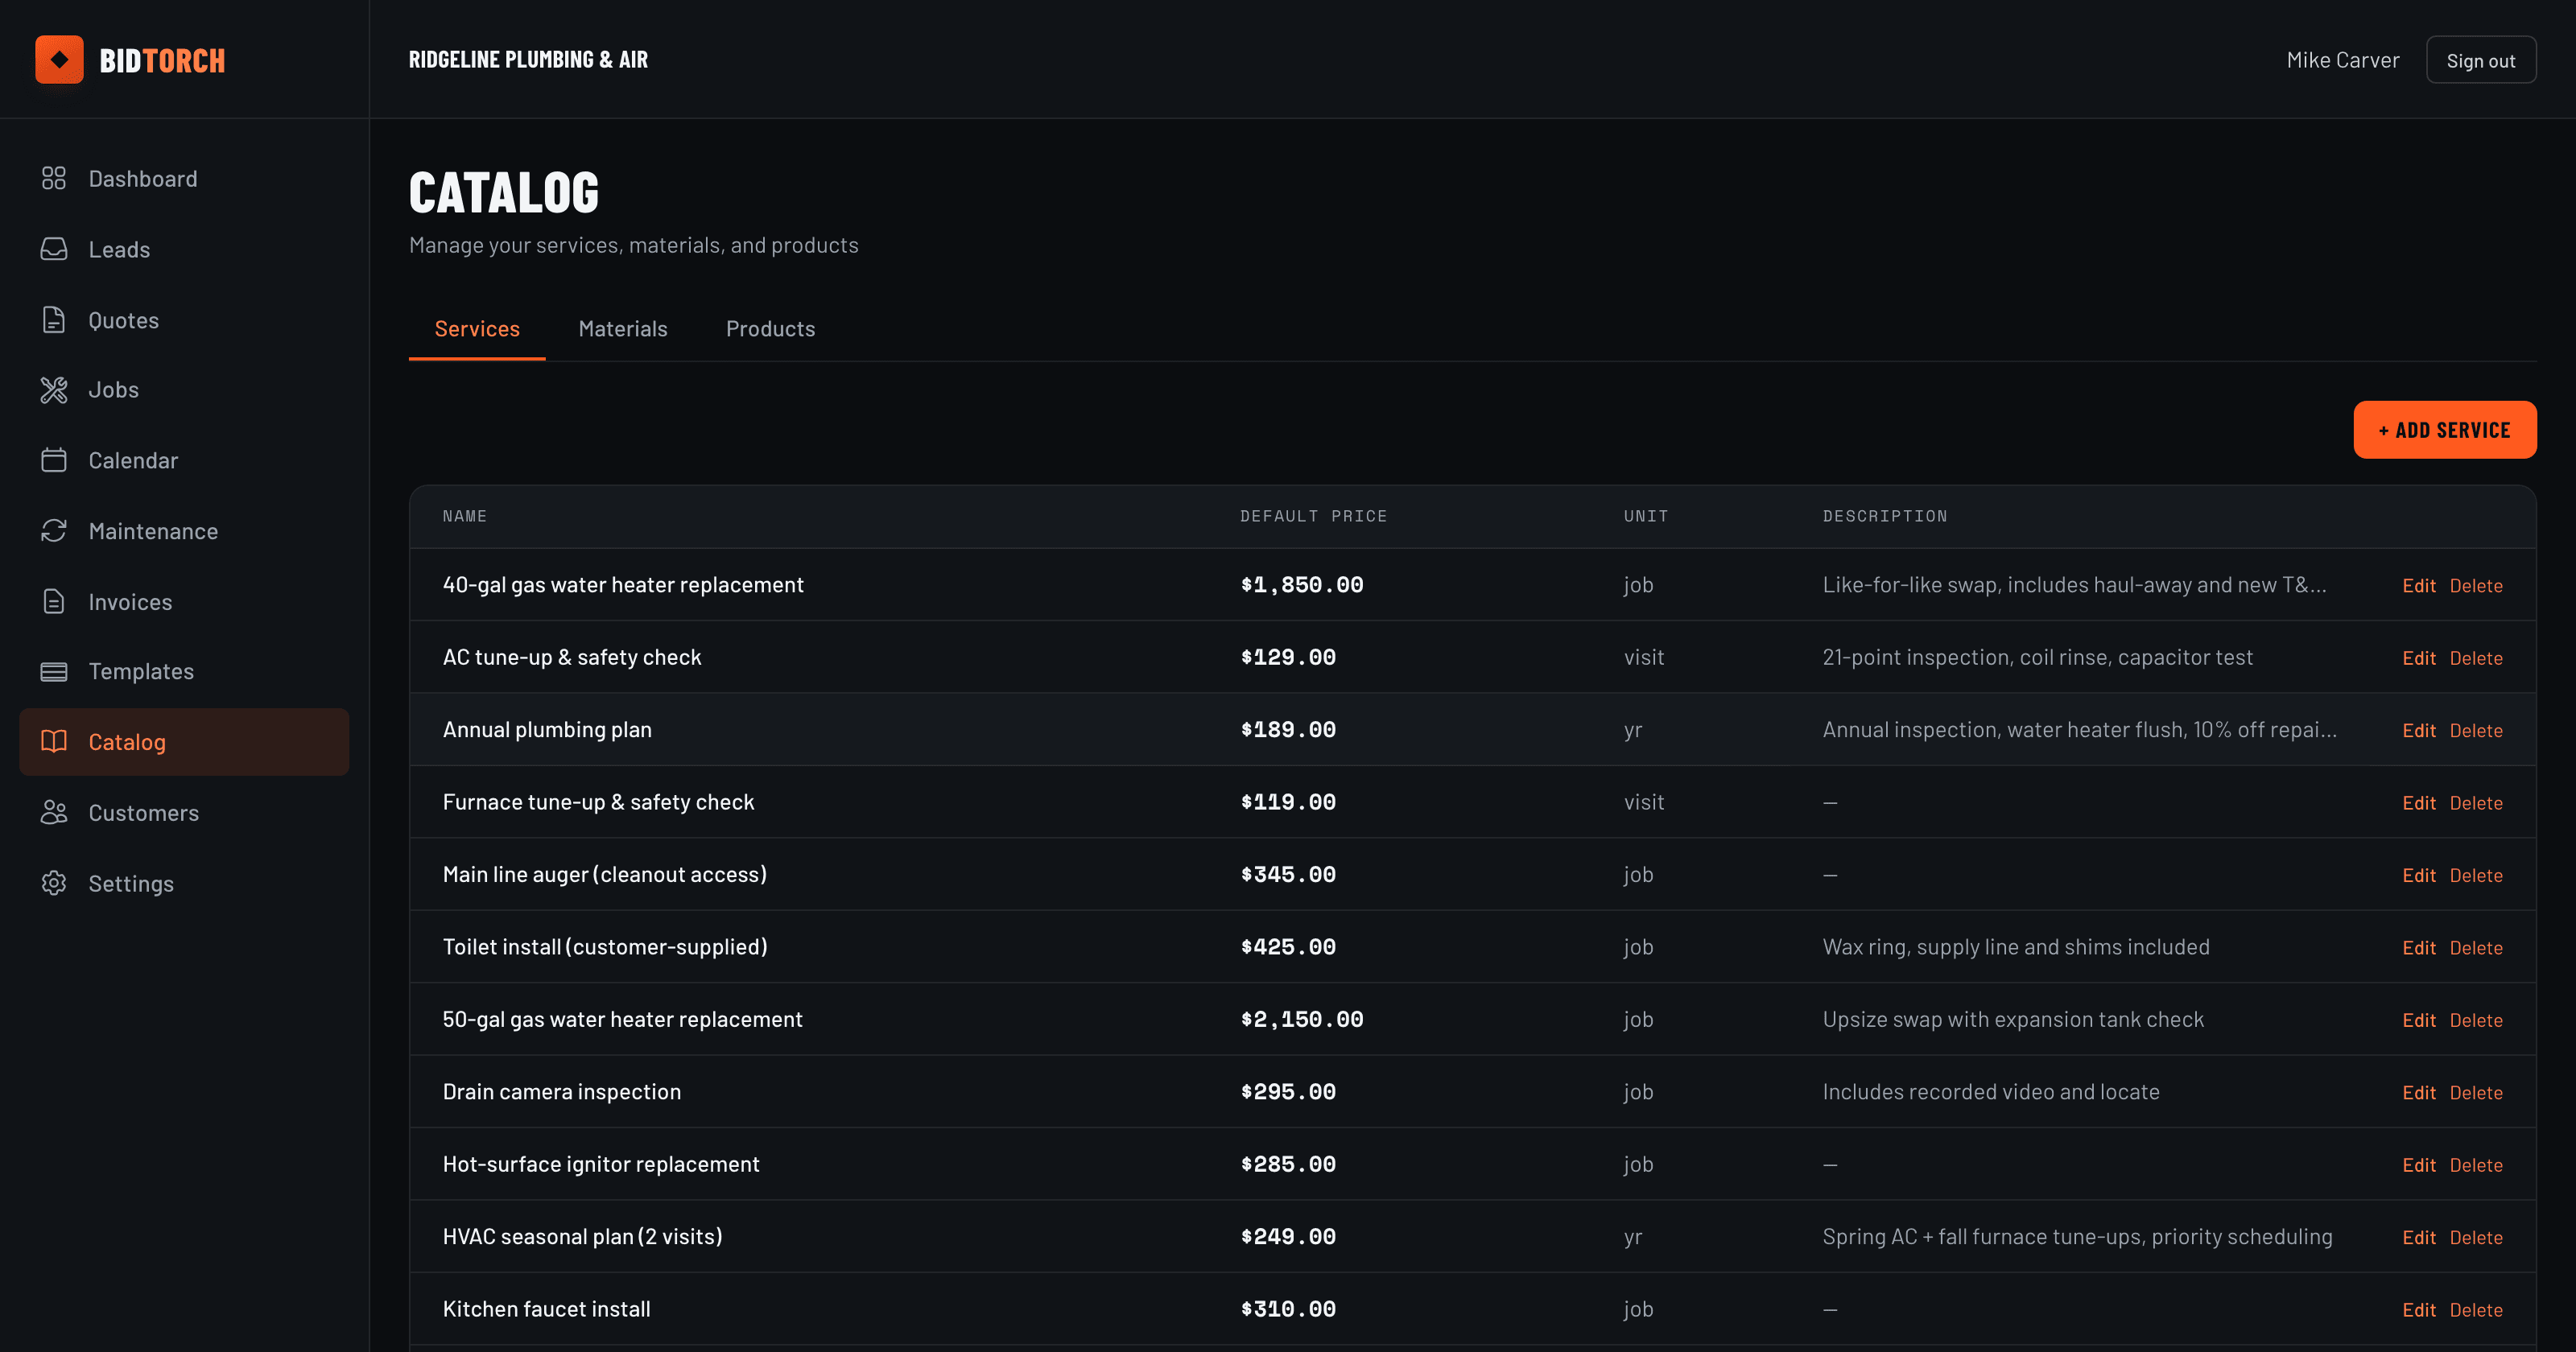The image size is (2576, 1352).
Task: Delete 50-gal gas water heater replacement
Action: point(2475,1021)
